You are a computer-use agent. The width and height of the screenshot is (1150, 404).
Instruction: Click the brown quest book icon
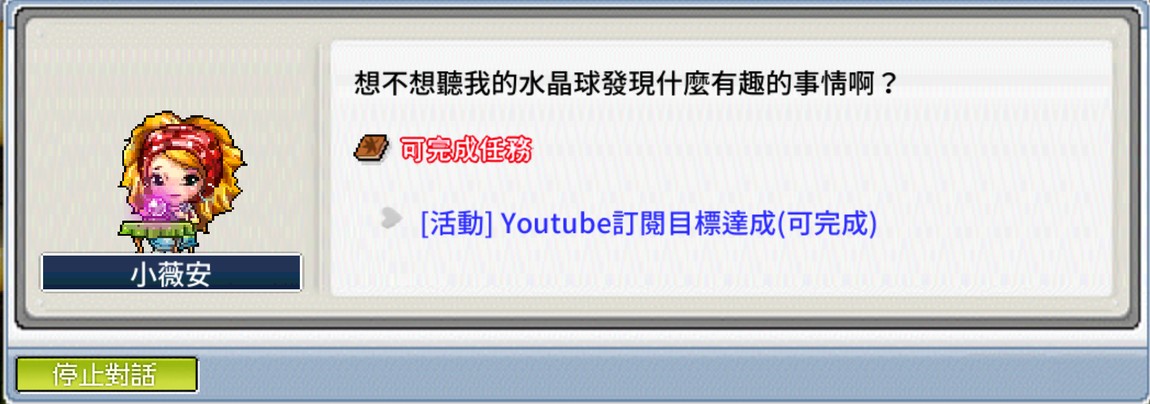[x=372, y=149]
